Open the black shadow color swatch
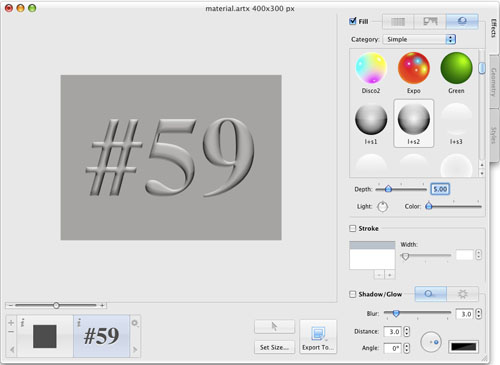The image size is (500, 365). (x=464, y=347)
